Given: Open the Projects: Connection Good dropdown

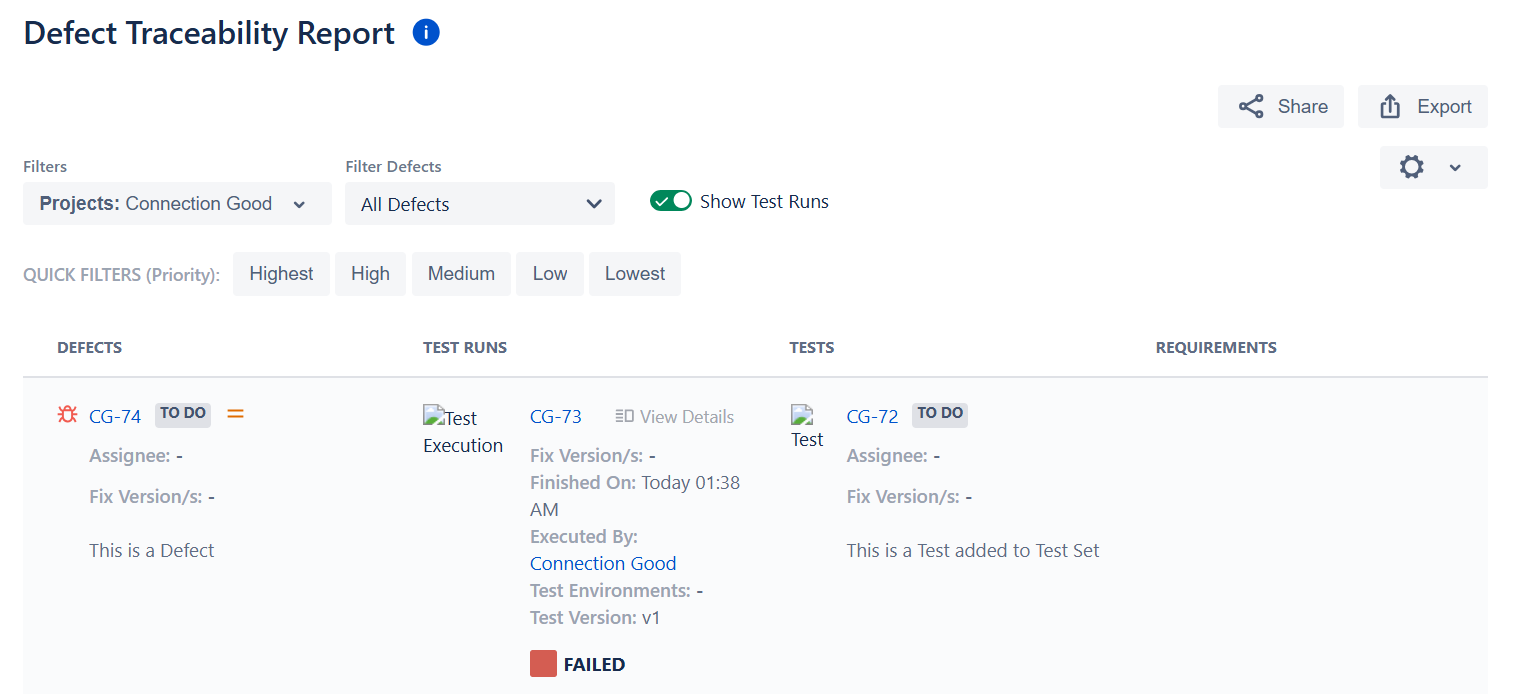Looking at the screenshot, I should pos(177,204).
